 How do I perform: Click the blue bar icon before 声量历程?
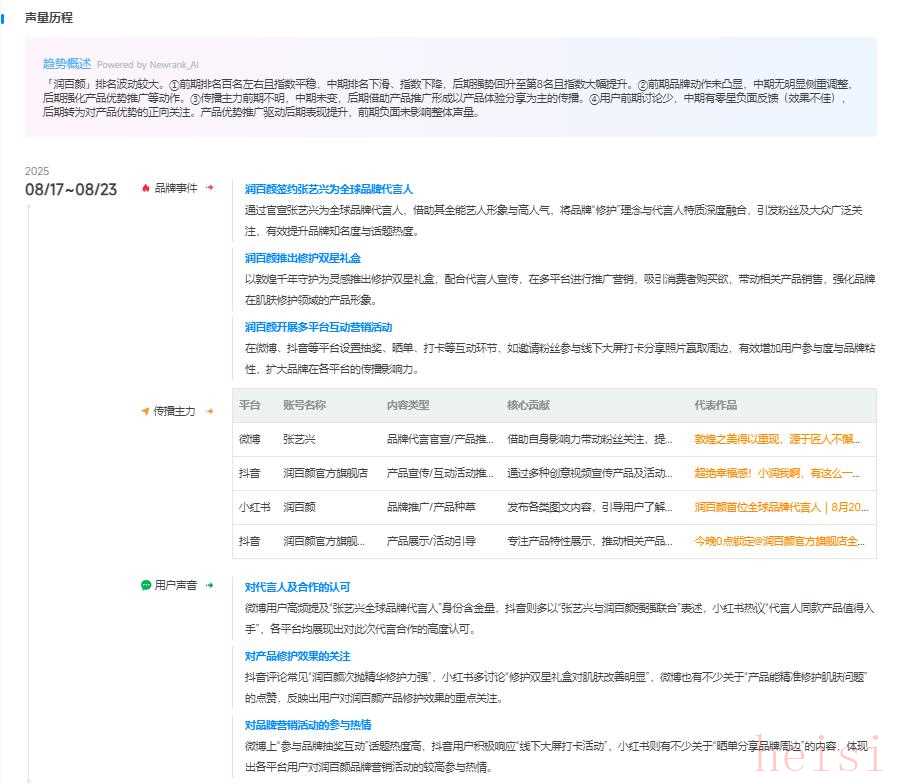point(4,18)
